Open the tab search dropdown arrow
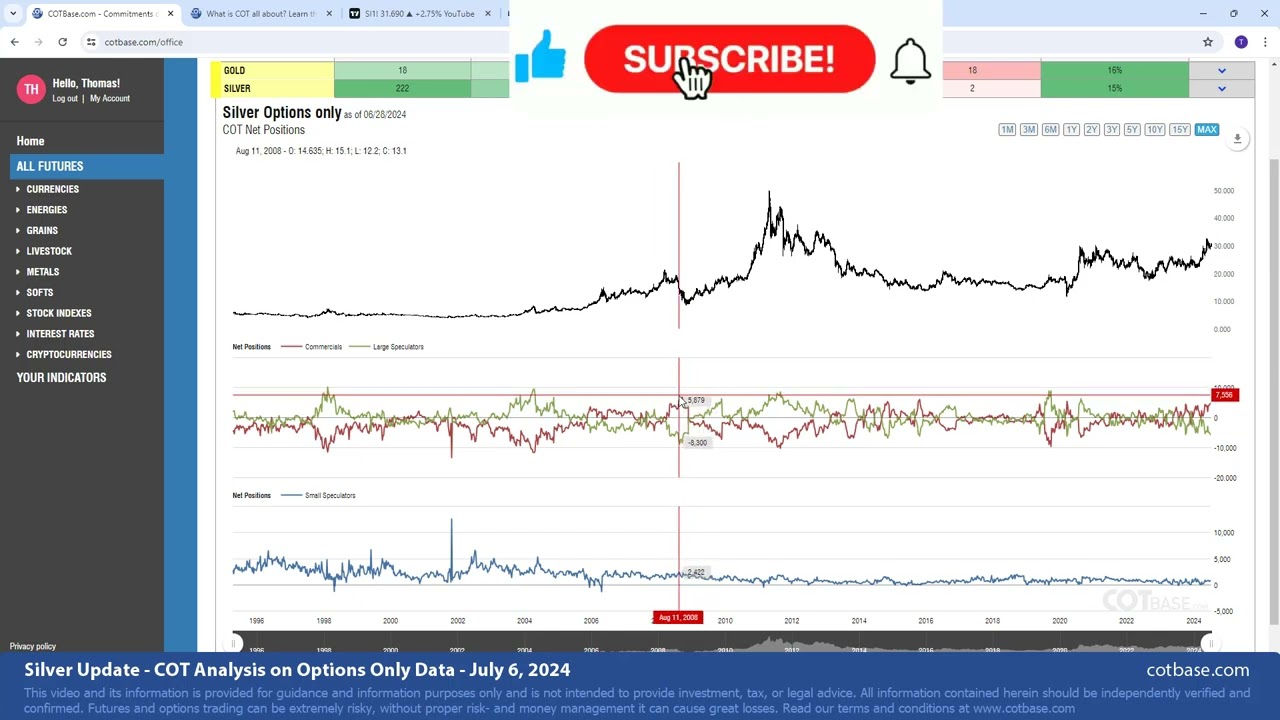The height and width of the screenshot is (720, 1280). (13, 14)
